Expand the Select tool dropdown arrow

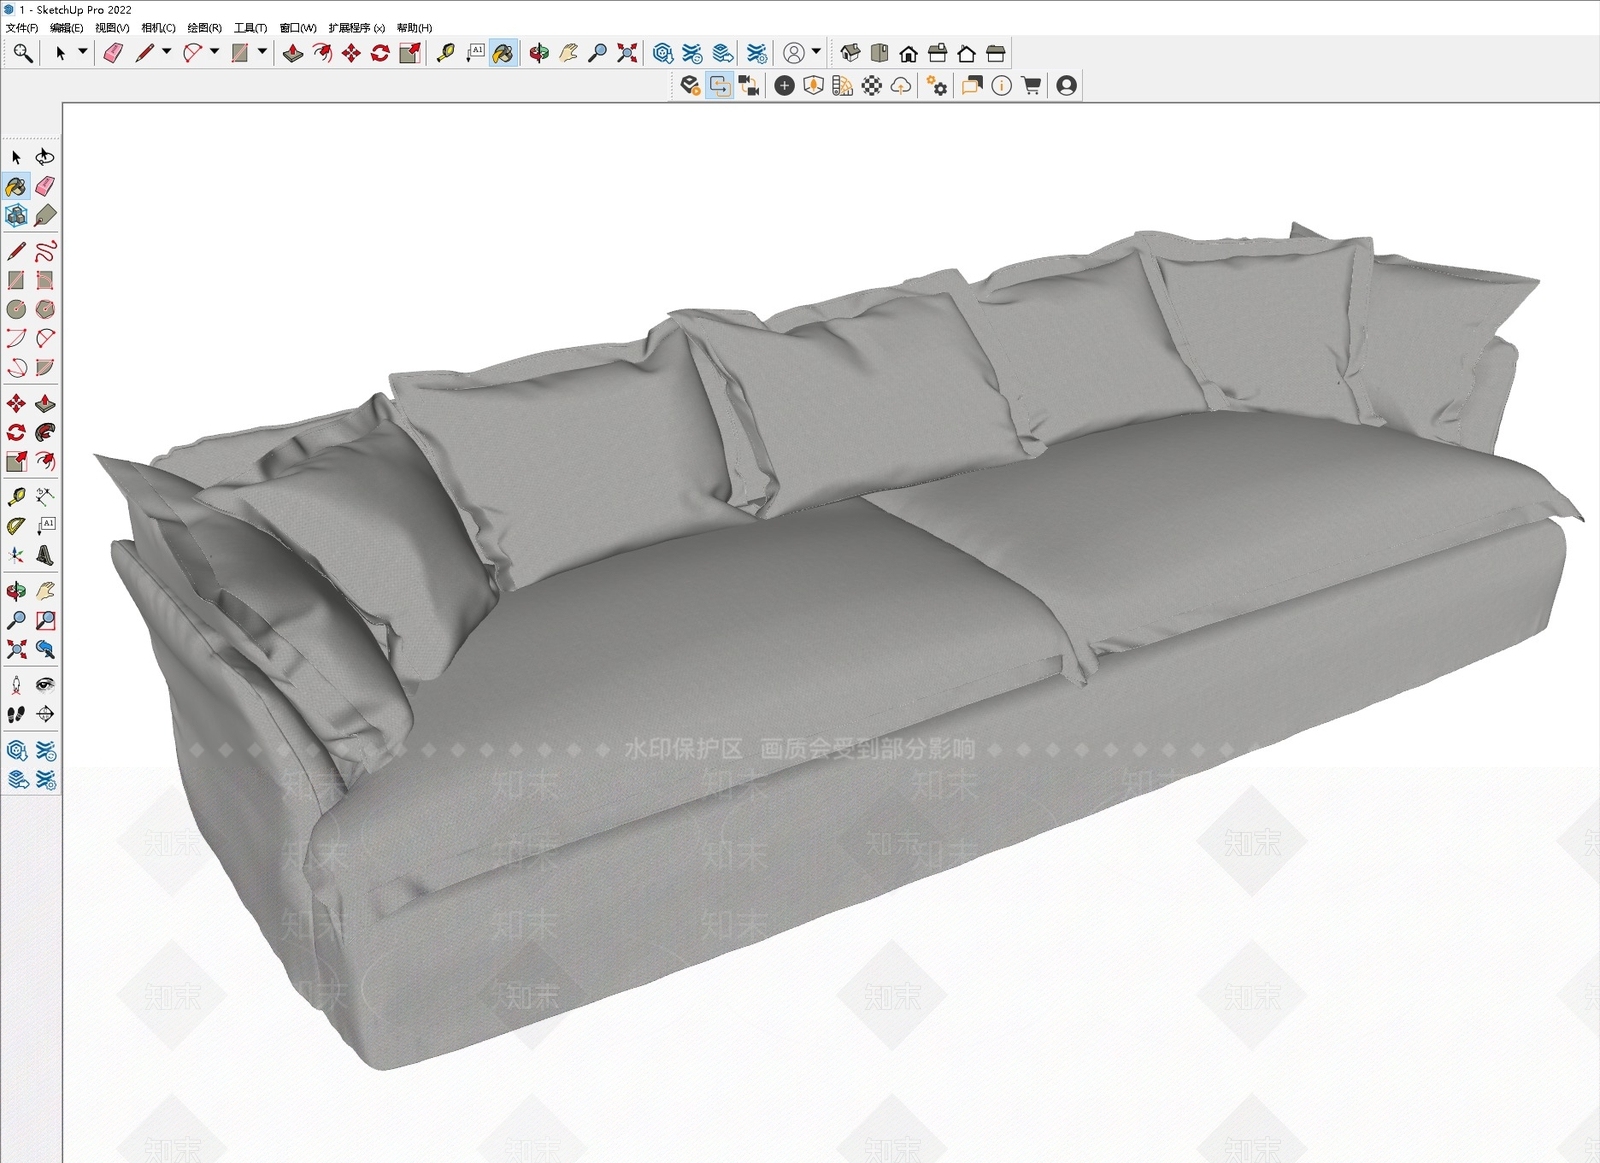tap(82, 52)
